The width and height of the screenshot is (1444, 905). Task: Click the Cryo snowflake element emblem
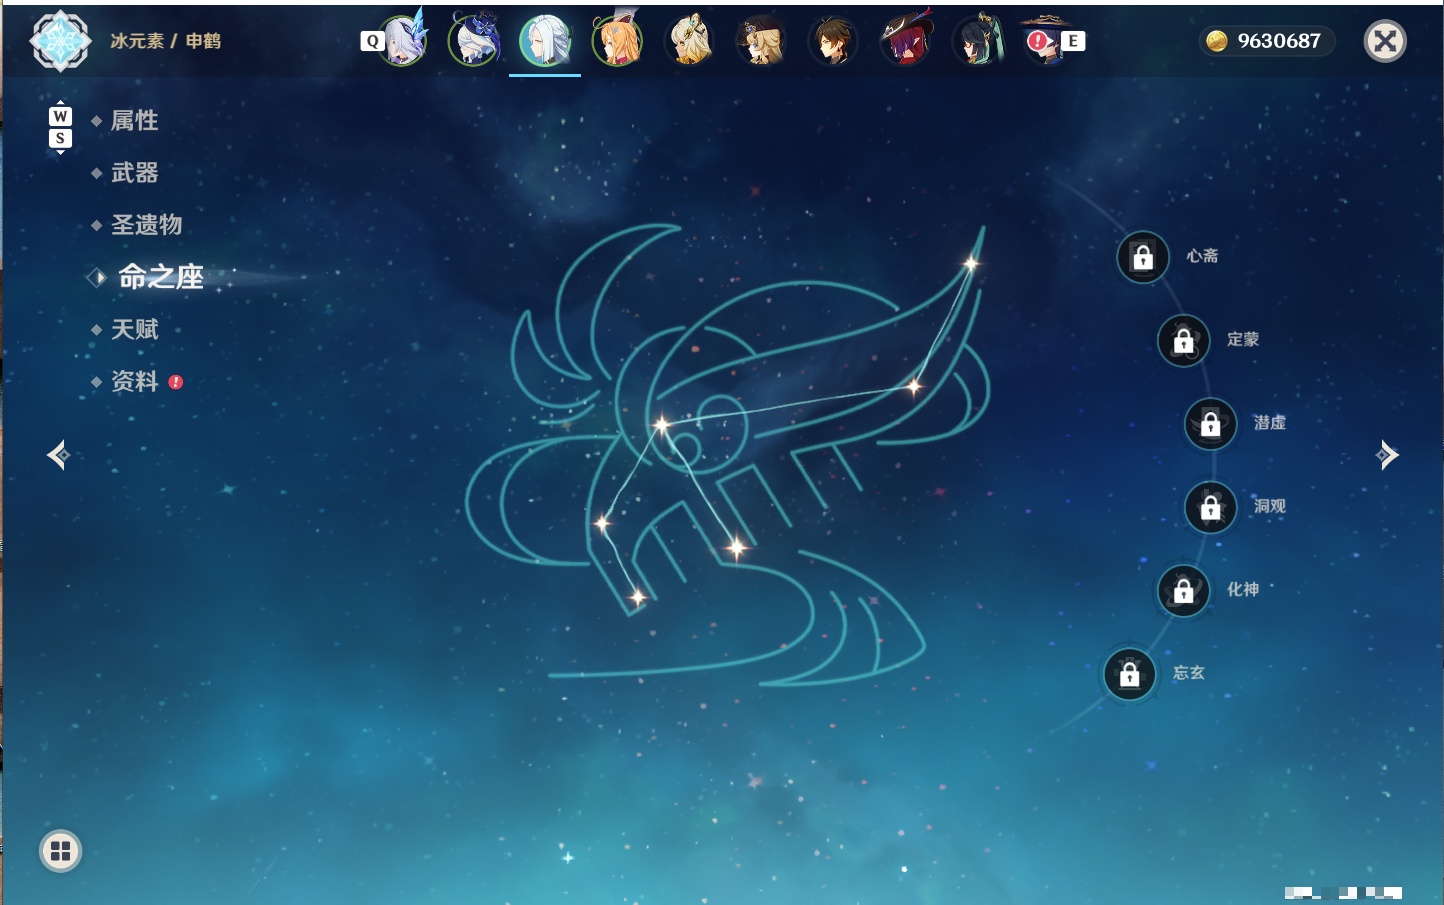click(x=60, y=41)
